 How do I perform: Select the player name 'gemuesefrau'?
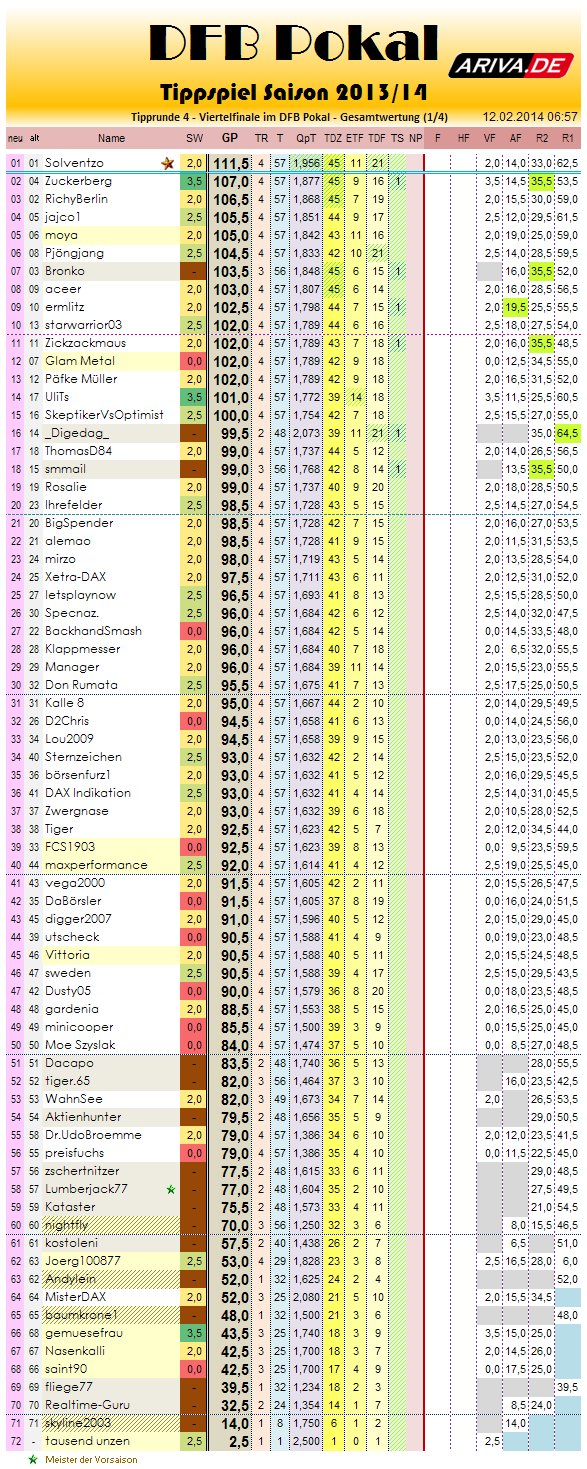point(82,1333)
